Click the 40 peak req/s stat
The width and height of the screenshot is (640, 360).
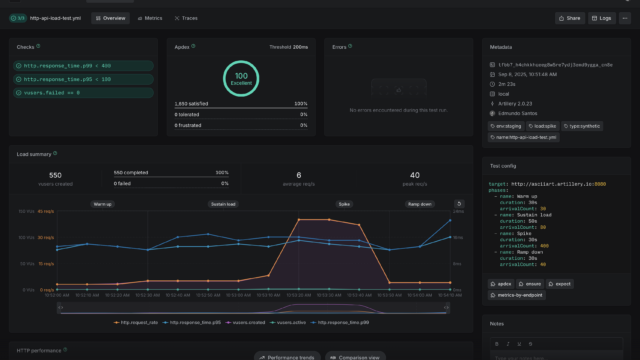(x=415, y=178)
